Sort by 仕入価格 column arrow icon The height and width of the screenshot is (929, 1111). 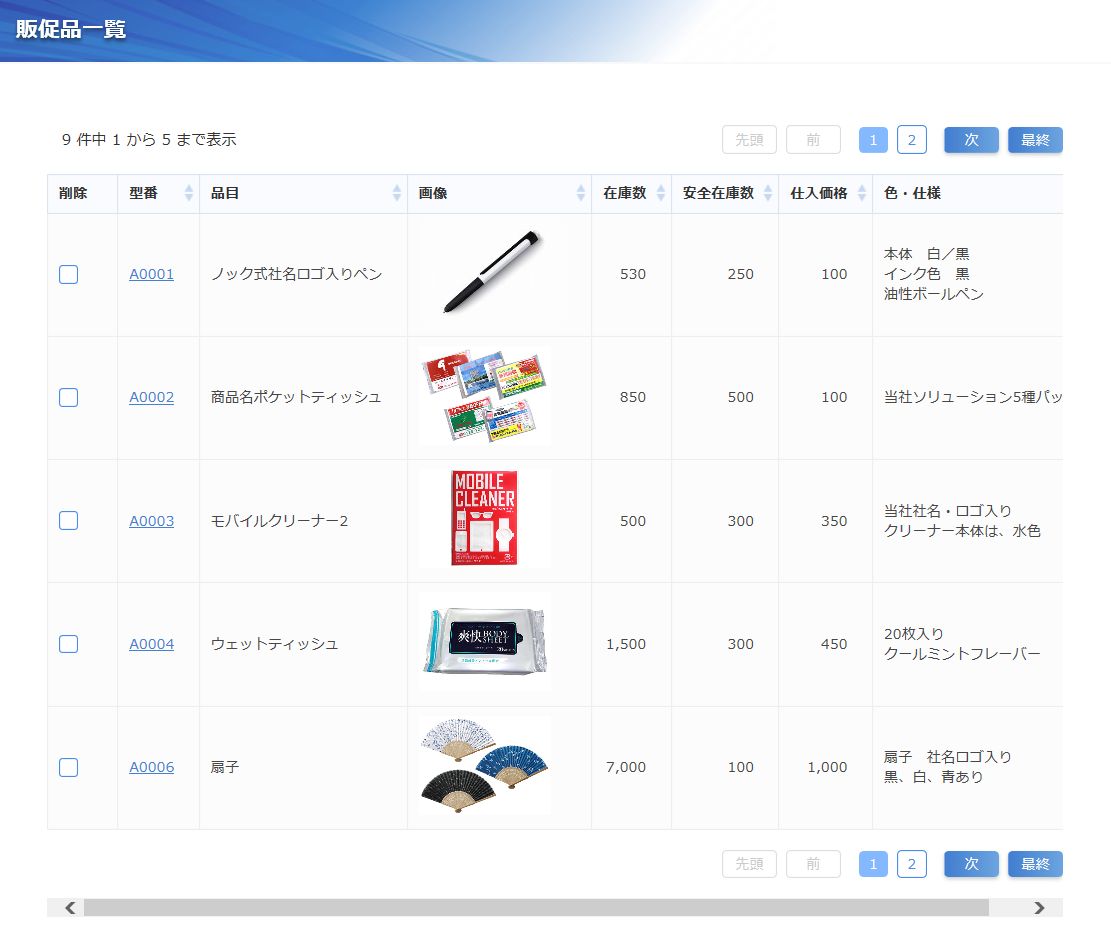coord(862,194)
